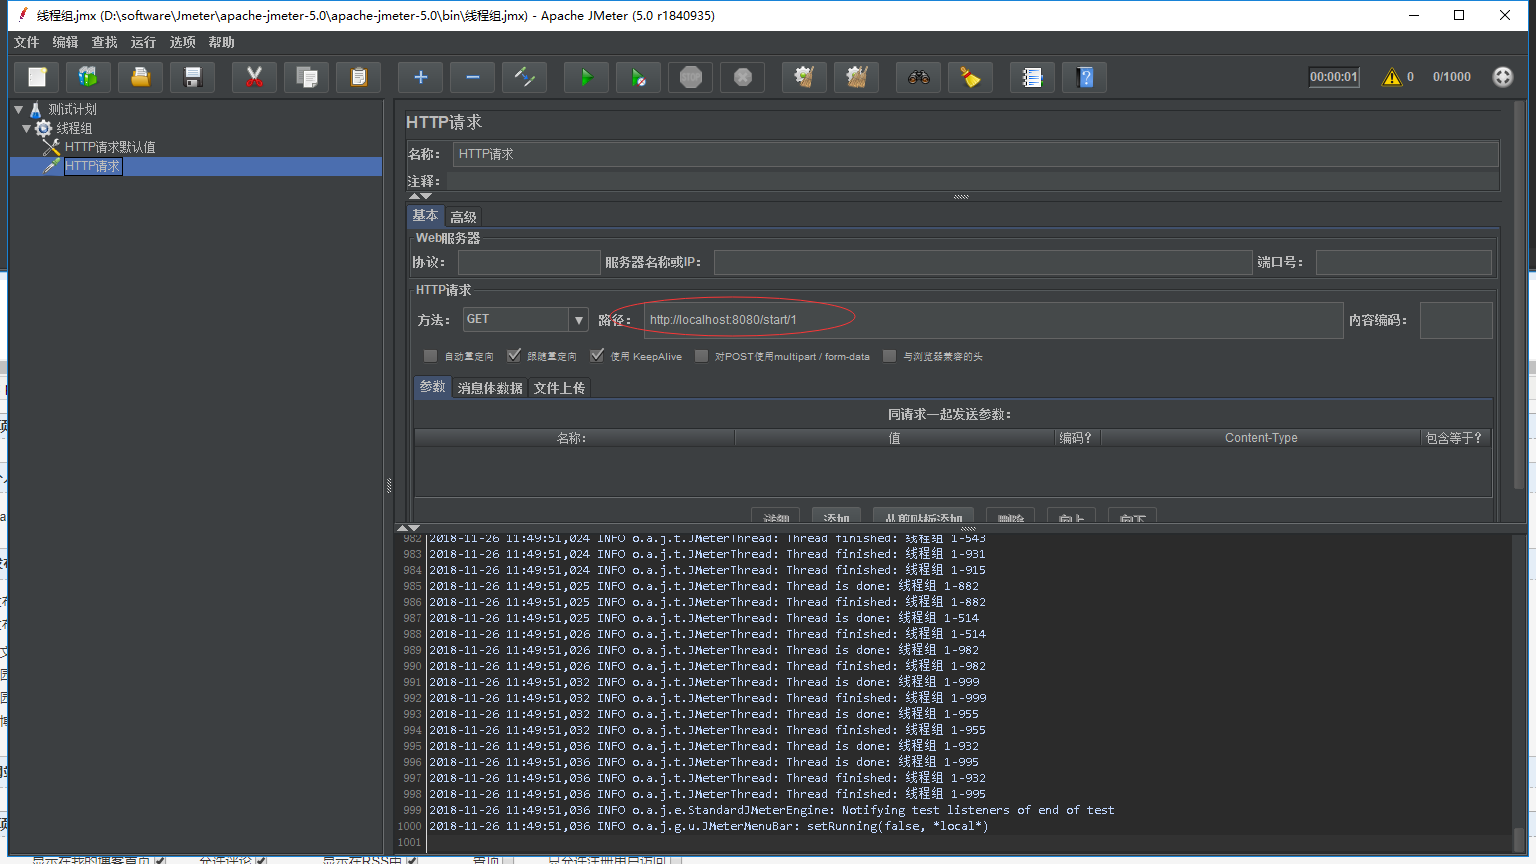This screenshot has width=1536, height=864.
Task: Open the 选项 menu
Action: pos(182,42)
